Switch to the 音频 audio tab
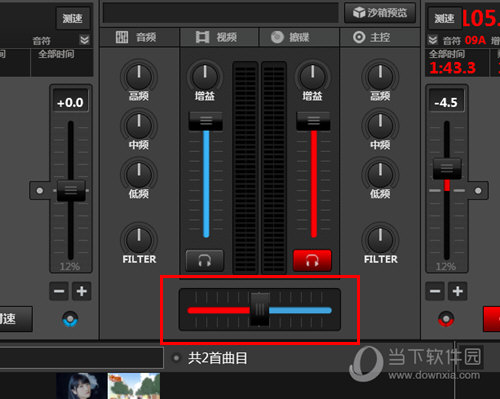The image size is (500, 399). (x=139, y=37)
